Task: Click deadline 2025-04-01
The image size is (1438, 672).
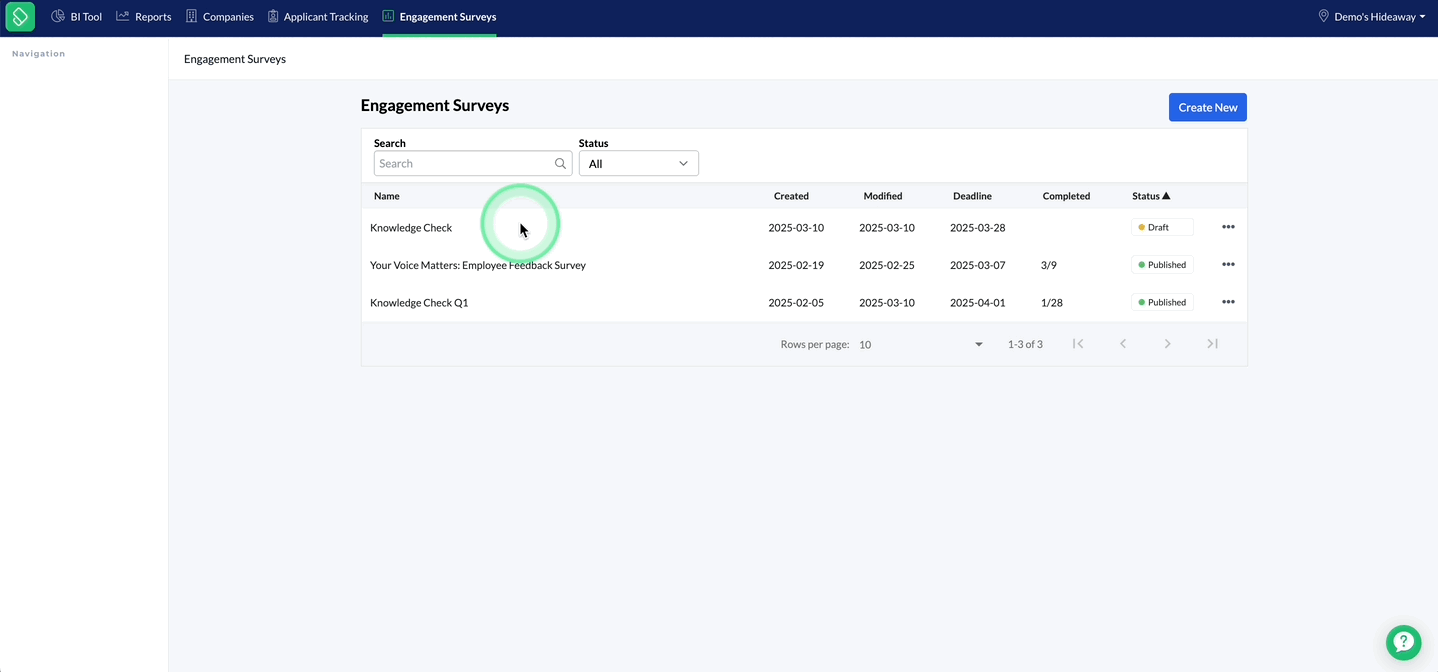Action: (x=977, y=303)
